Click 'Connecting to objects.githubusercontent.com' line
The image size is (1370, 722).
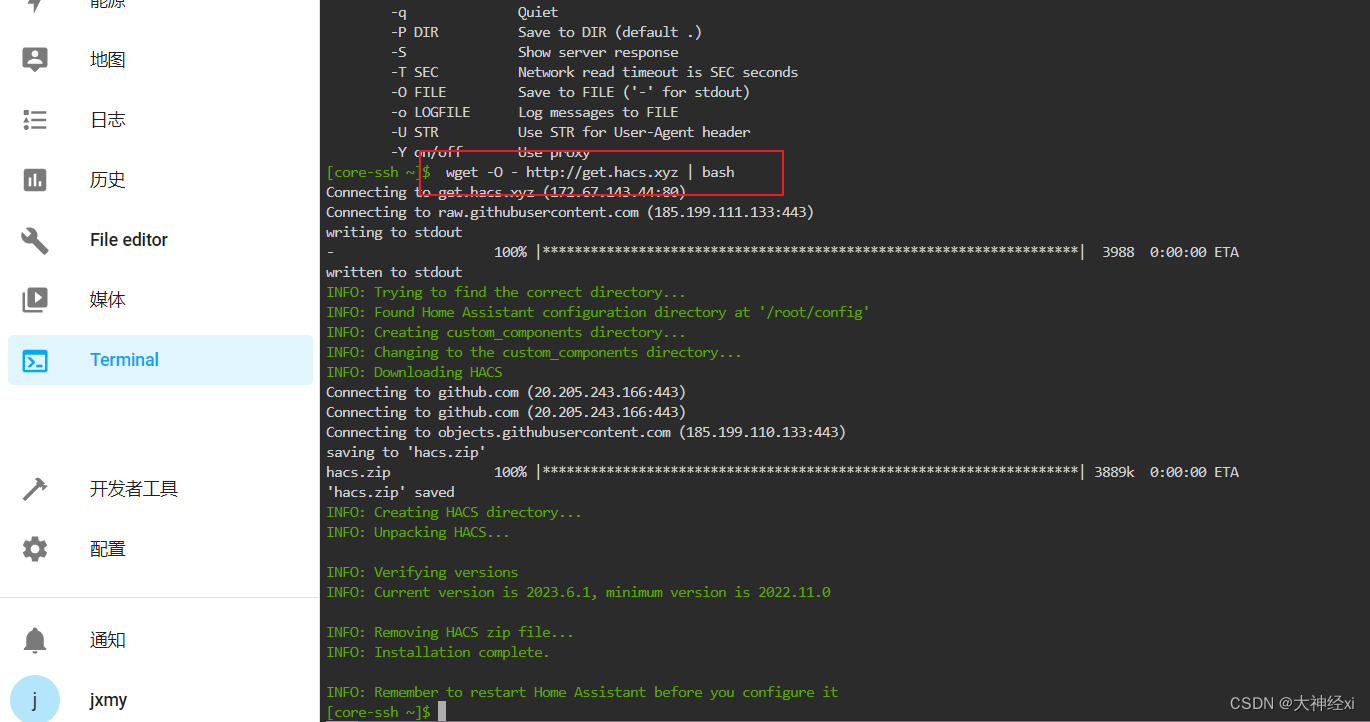pos(586,432)
